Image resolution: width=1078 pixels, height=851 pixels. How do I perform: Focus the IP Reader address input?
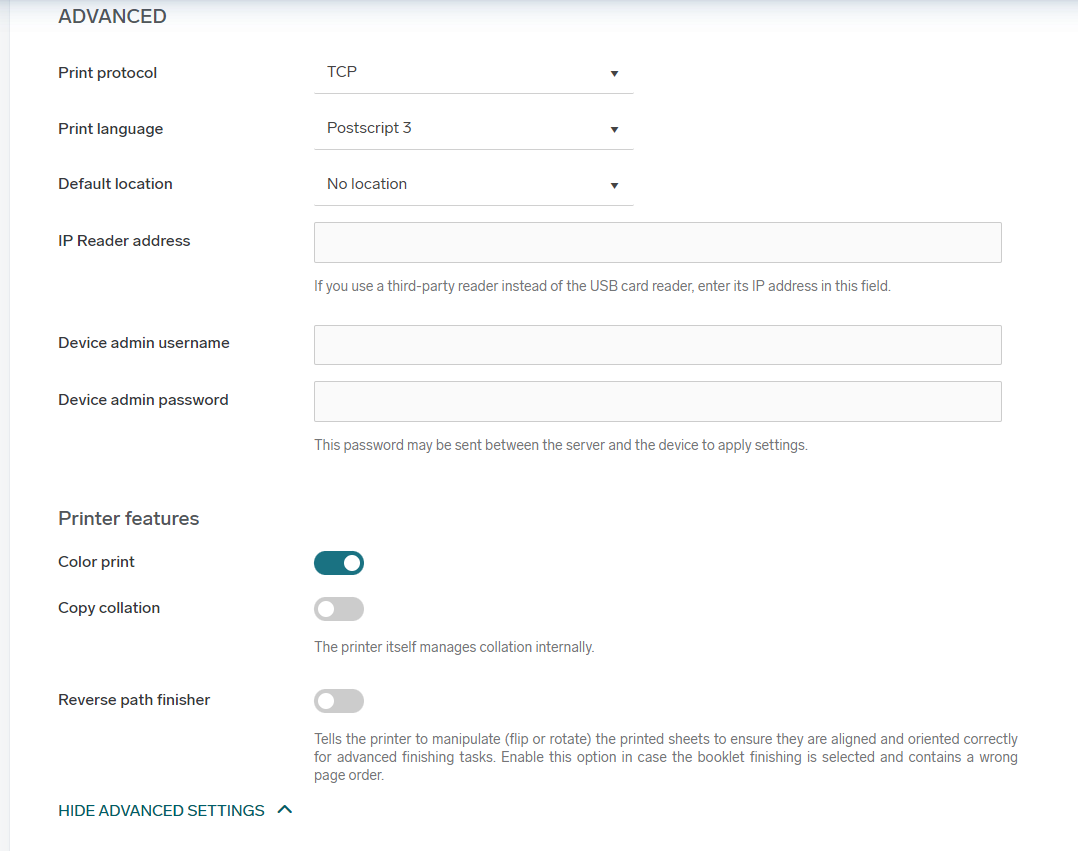[x=657, y=243]
